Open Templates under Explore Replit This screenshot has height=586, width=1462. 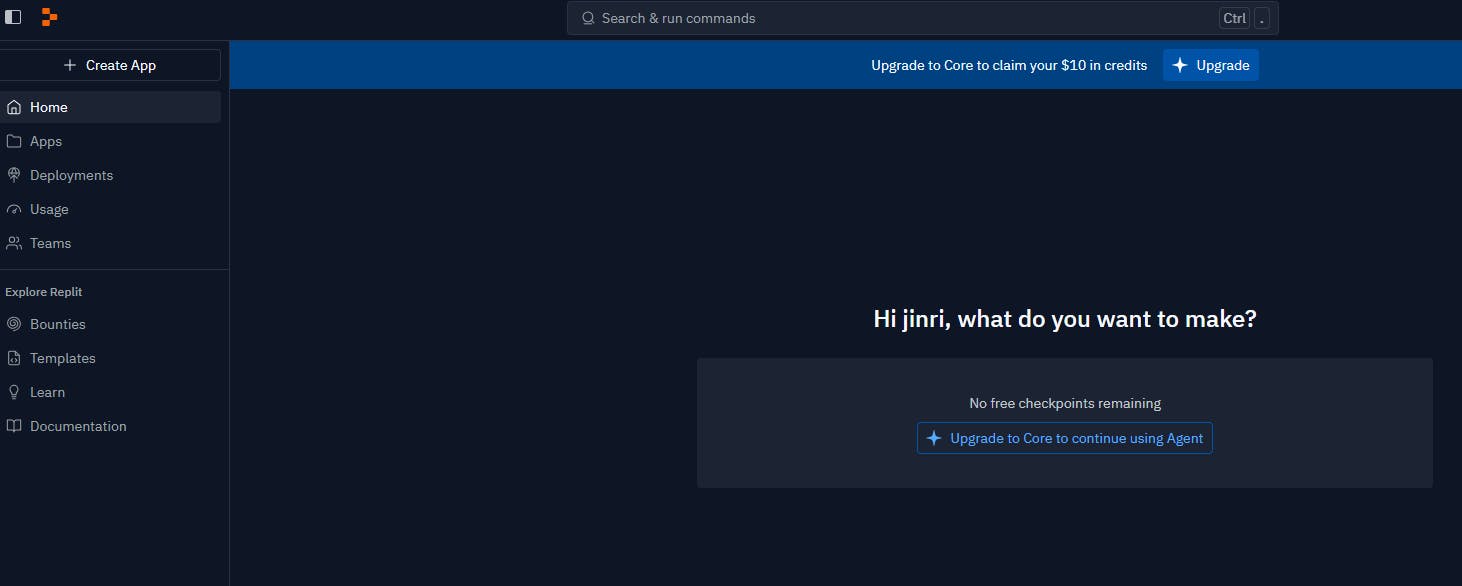(110, 358)
